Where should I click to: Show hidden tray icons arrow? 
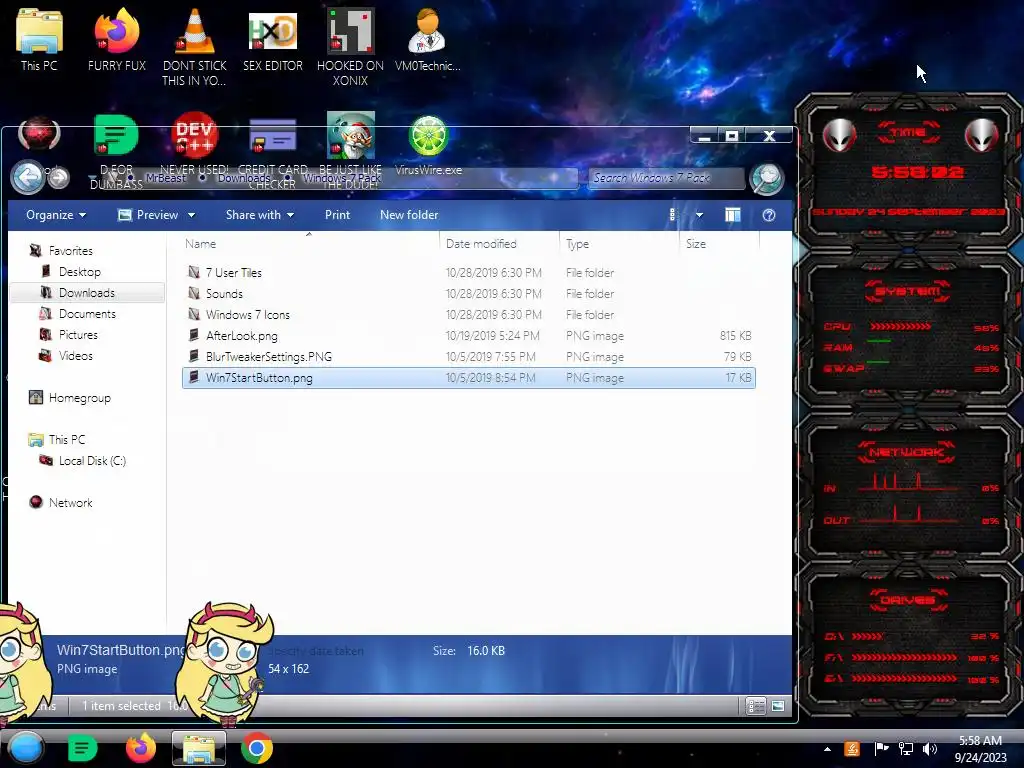tap(827, 749)
